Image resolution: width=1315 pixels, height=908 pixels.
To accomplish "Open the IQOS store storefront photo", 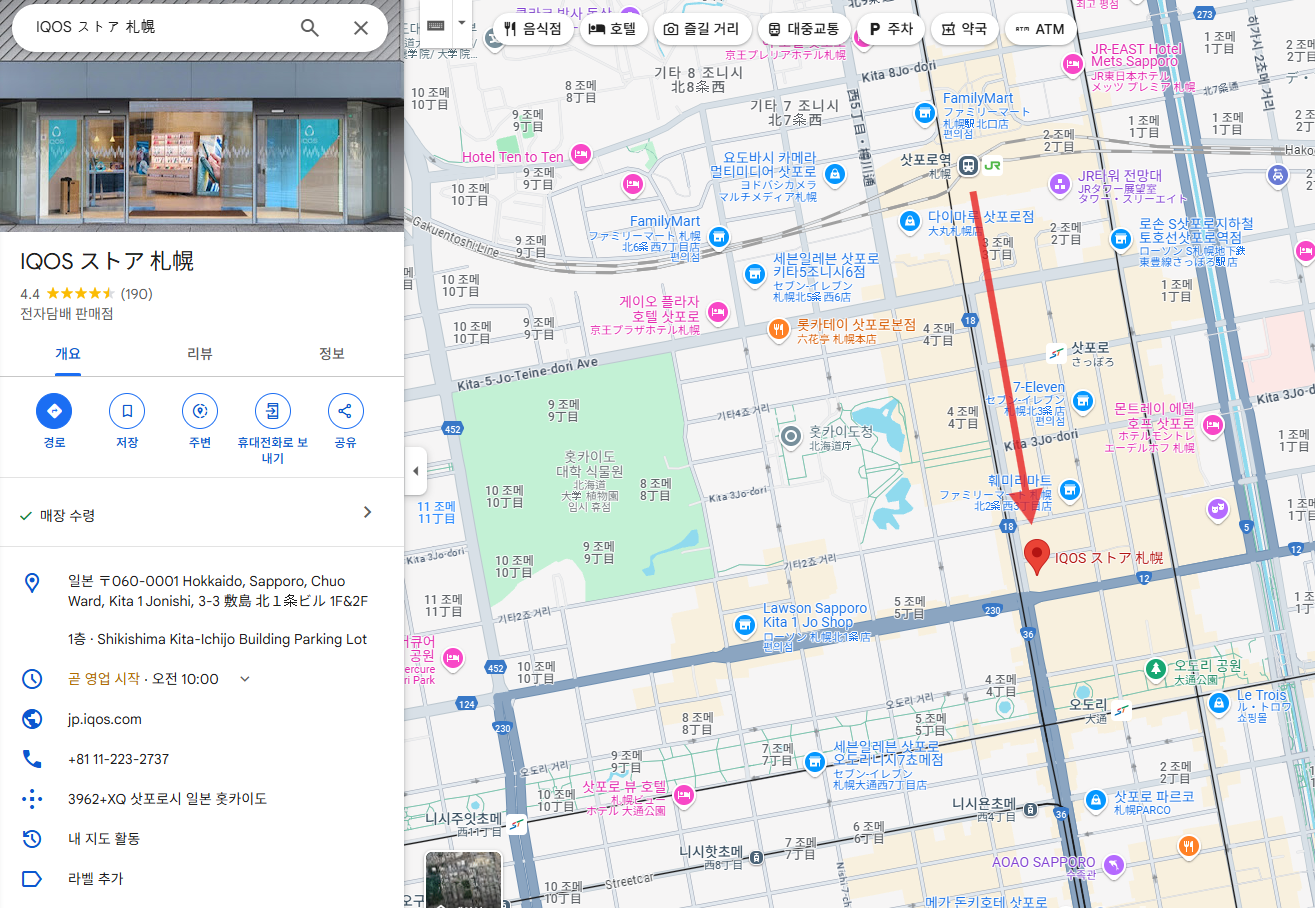I will click(202, 146).
